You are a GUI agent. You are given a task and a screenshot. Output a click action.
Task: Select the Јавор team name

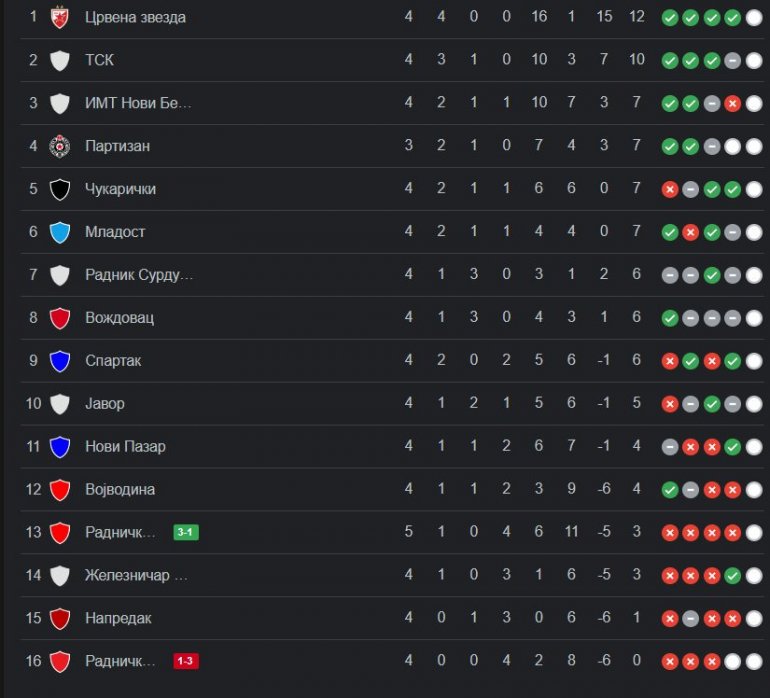click(105, 404)
